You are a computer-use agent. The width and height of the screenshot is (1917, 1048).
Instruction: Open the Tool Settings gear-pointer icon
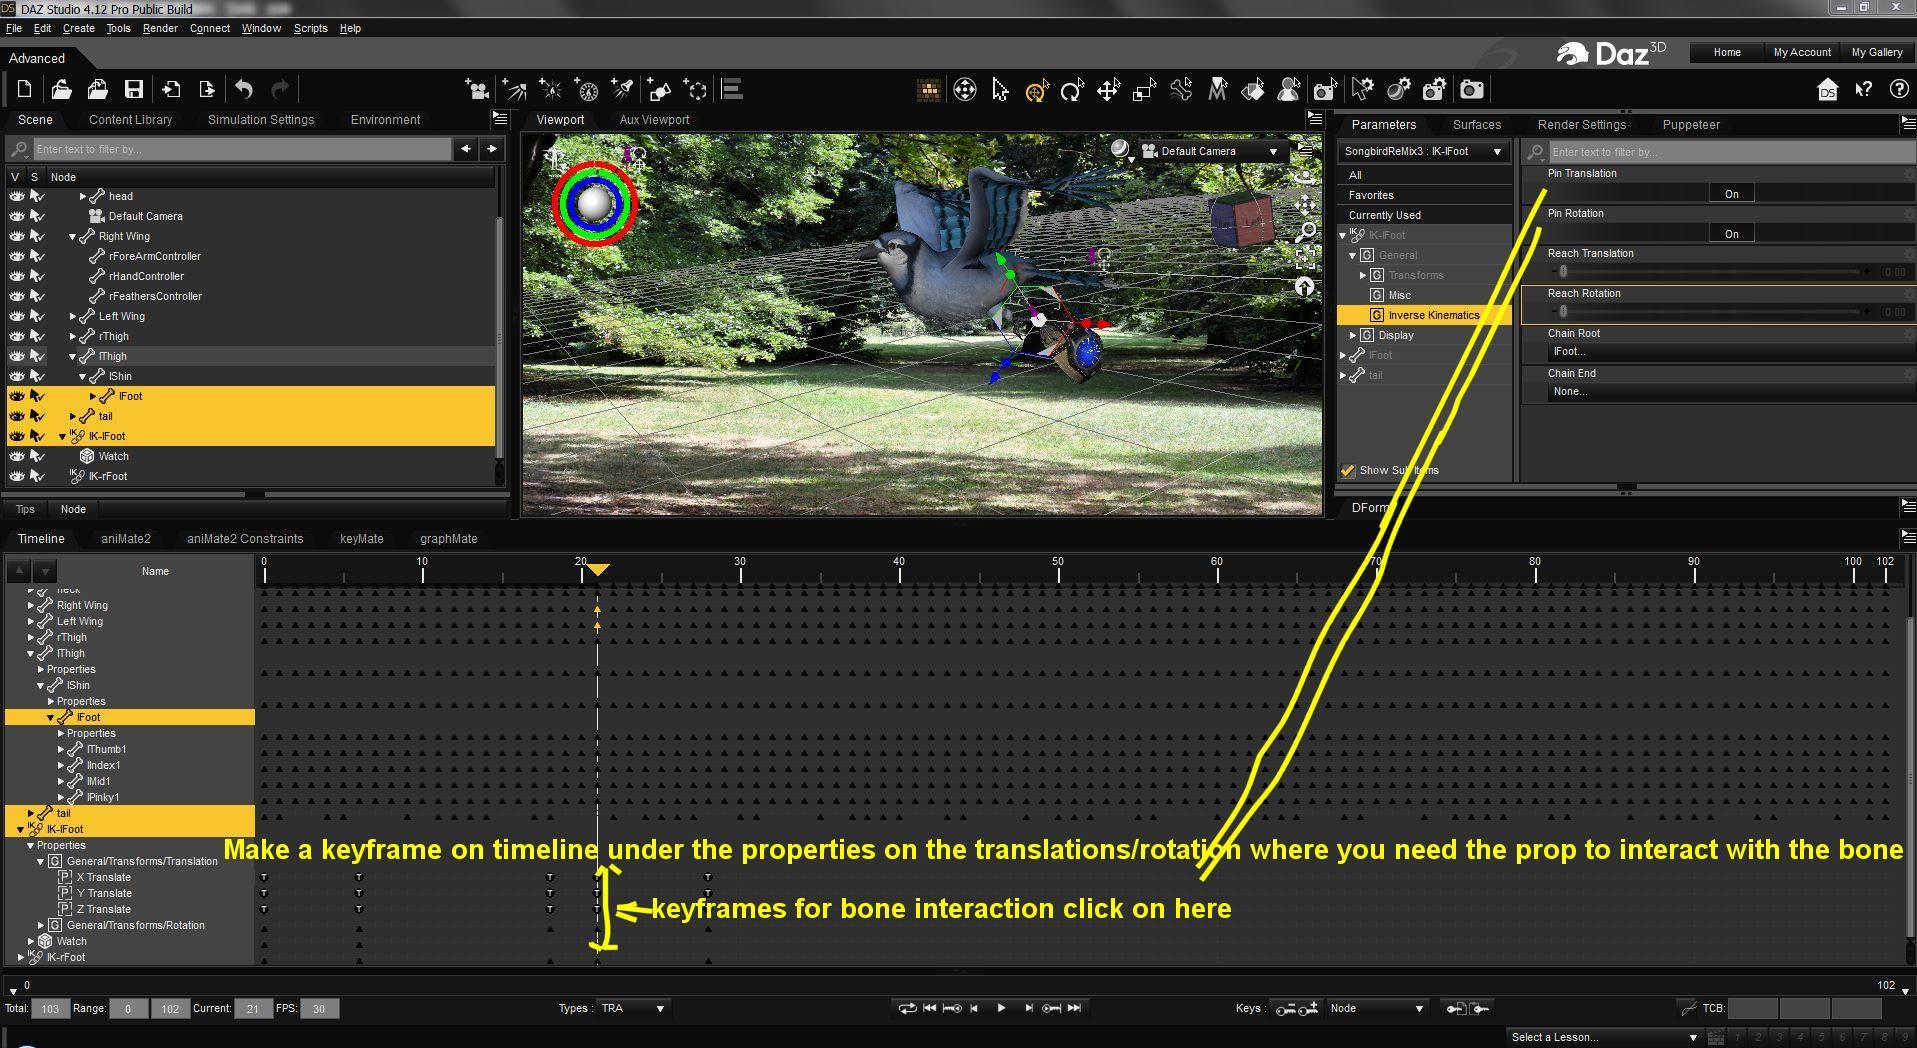point(1362,90)
